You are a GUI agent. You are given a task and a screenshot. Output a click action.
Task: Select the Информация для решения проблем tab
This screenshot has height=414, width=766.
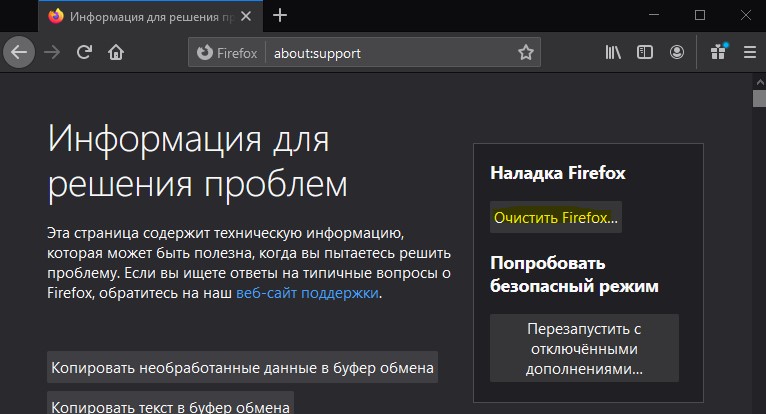coord(150,16)
